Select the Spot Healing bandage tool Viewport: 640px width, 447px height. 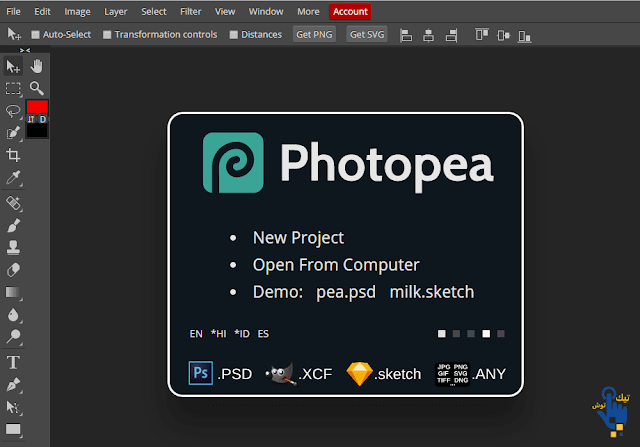click(13, 203)
